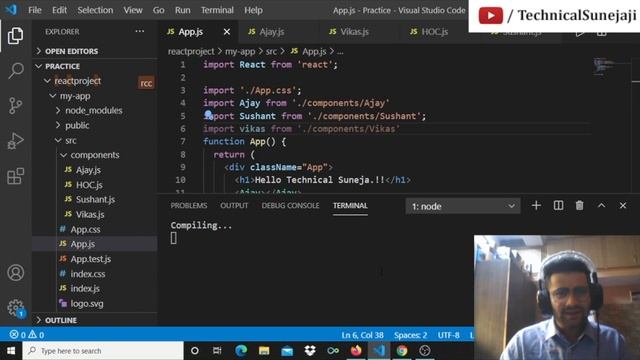Open OBS Studio from taskbar
This screenshot has width=640, height=360.
[x=425, y=351]
